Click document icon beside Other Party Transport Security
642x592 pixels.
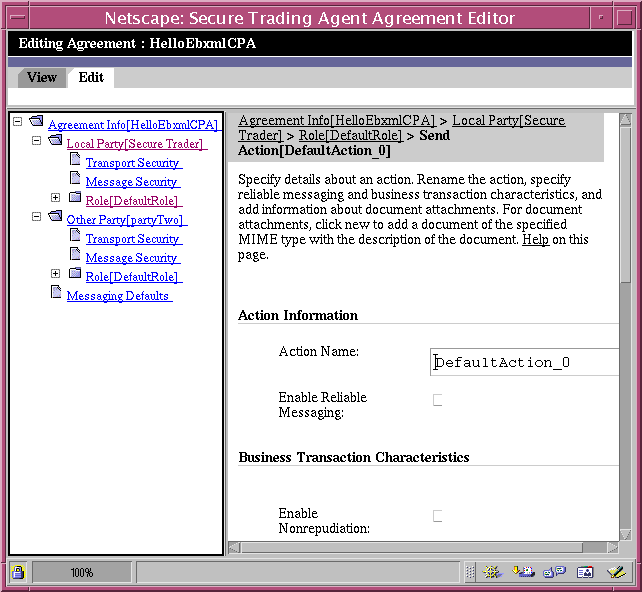click(75, 235)
